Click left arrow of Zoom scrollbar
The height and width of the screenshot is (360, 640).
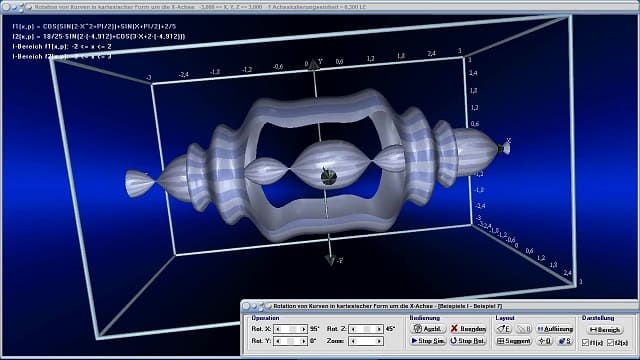point(353,341)
